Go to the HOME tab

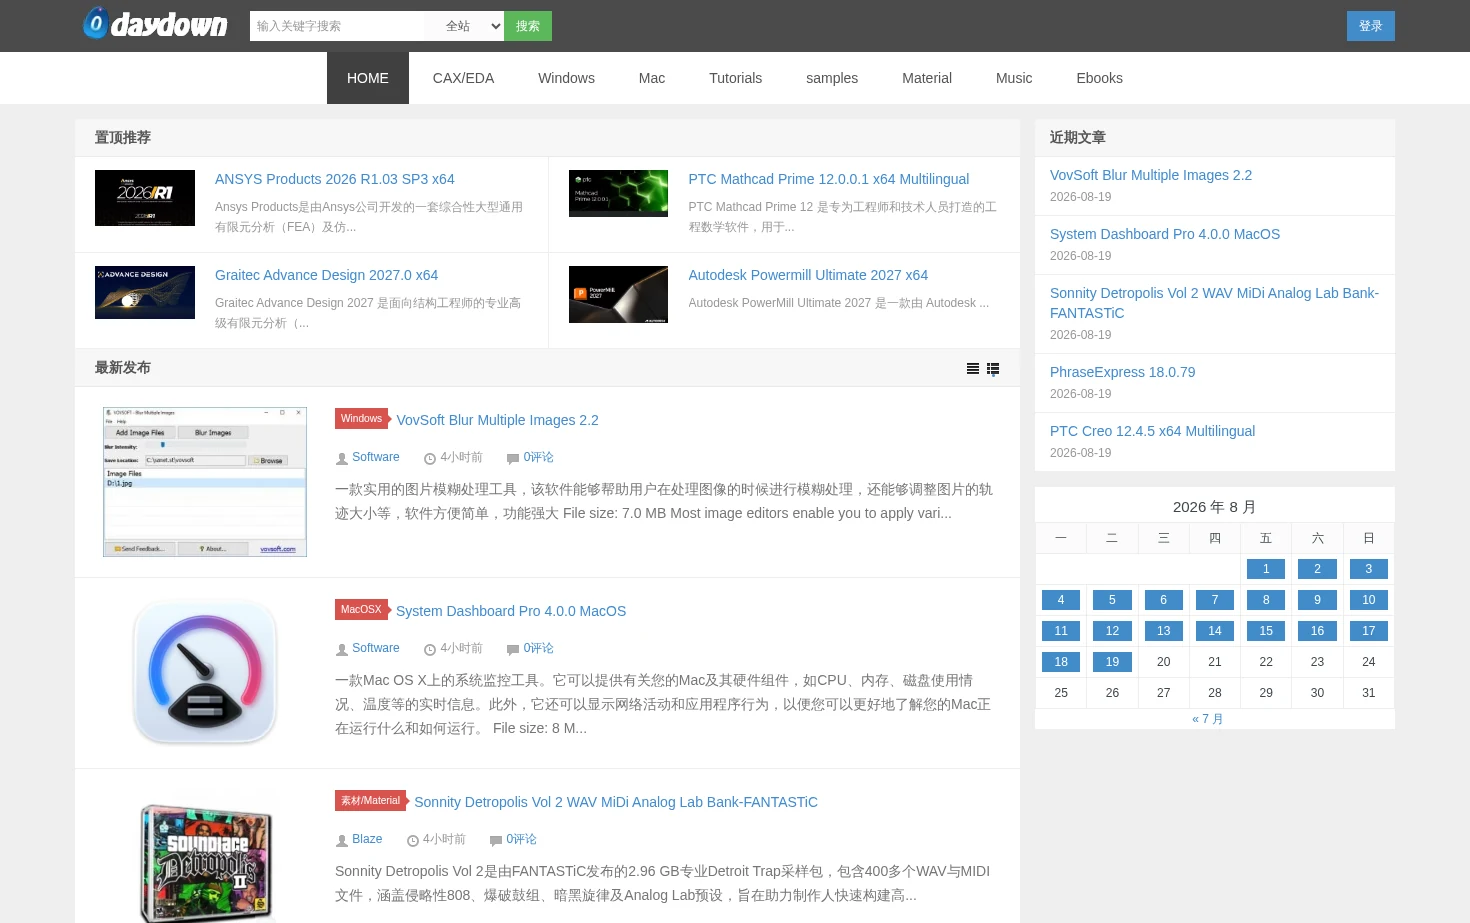[x=368, y=78]
